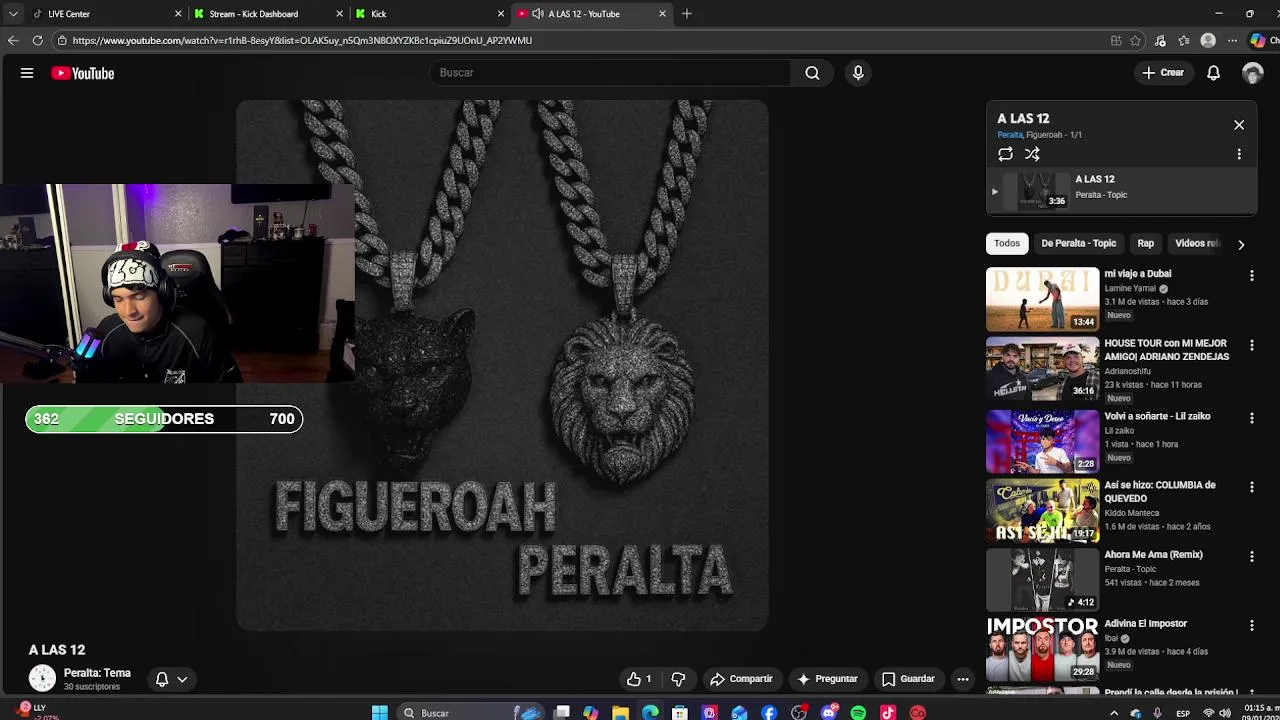
Task: Open the tab search dropdown arrow
Action: [13, 14]
